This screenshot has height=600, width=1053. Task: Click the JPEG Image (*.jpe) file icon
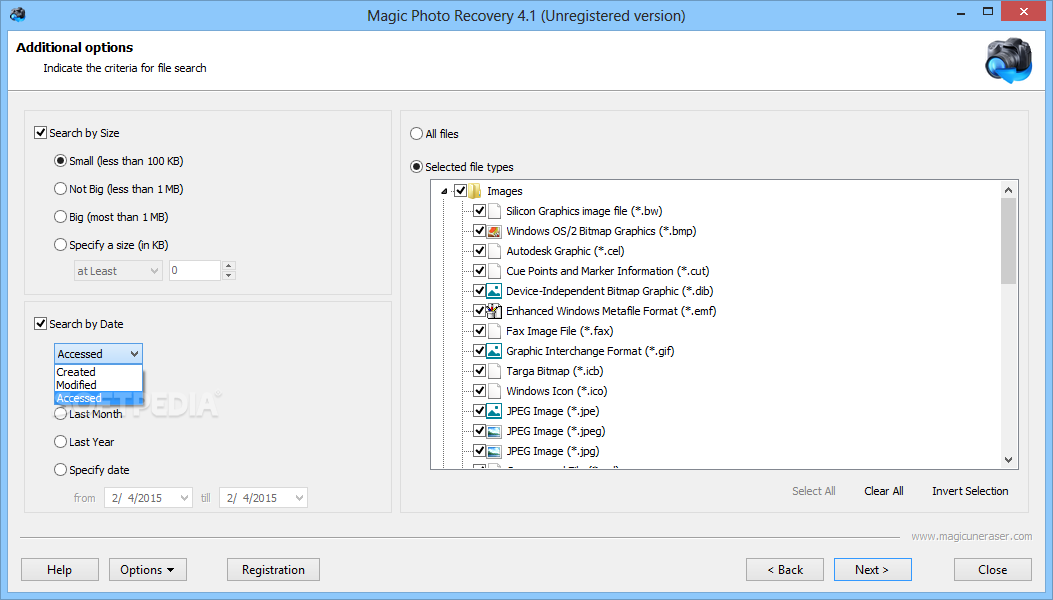pyautogui.click(x=494, y=411)
